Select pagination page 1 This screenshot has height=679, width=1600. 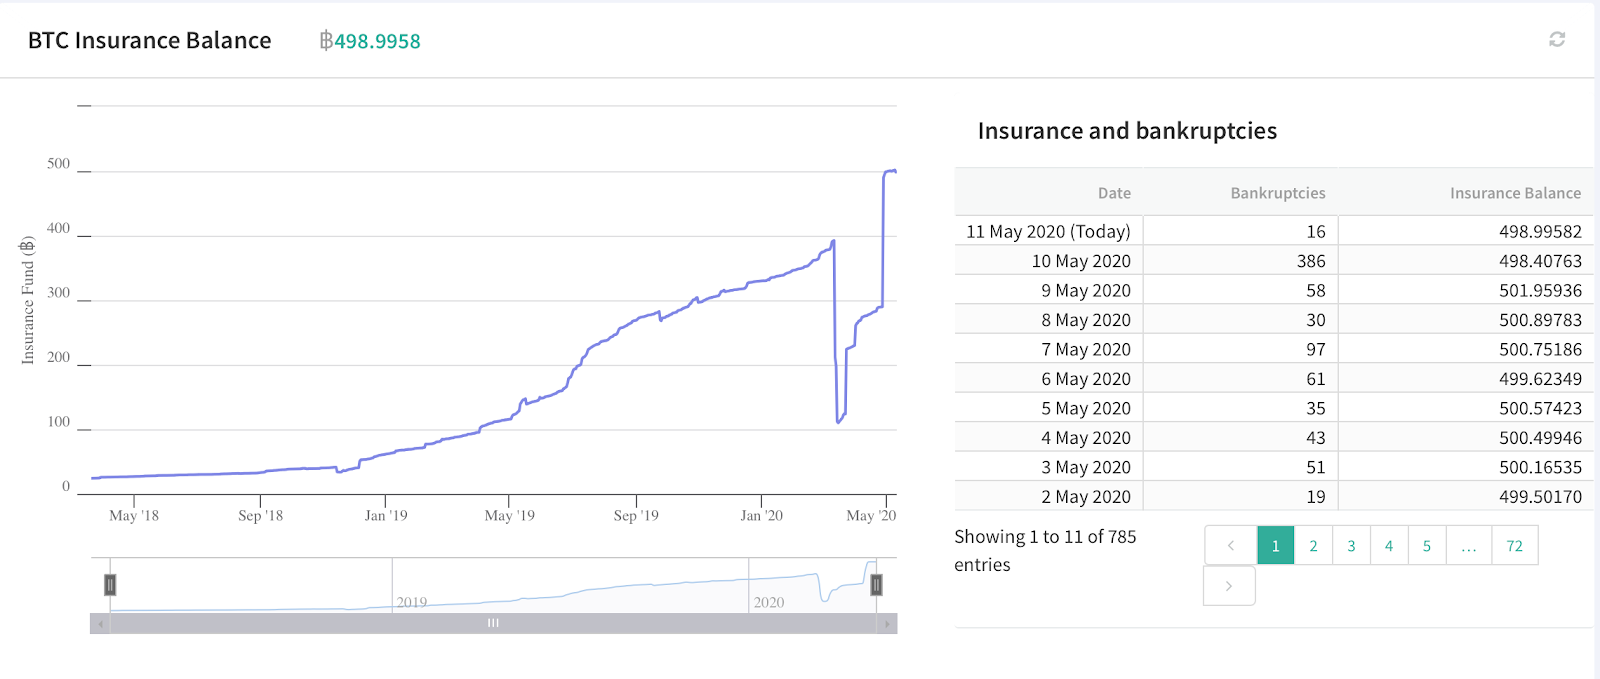[1276, 545]
